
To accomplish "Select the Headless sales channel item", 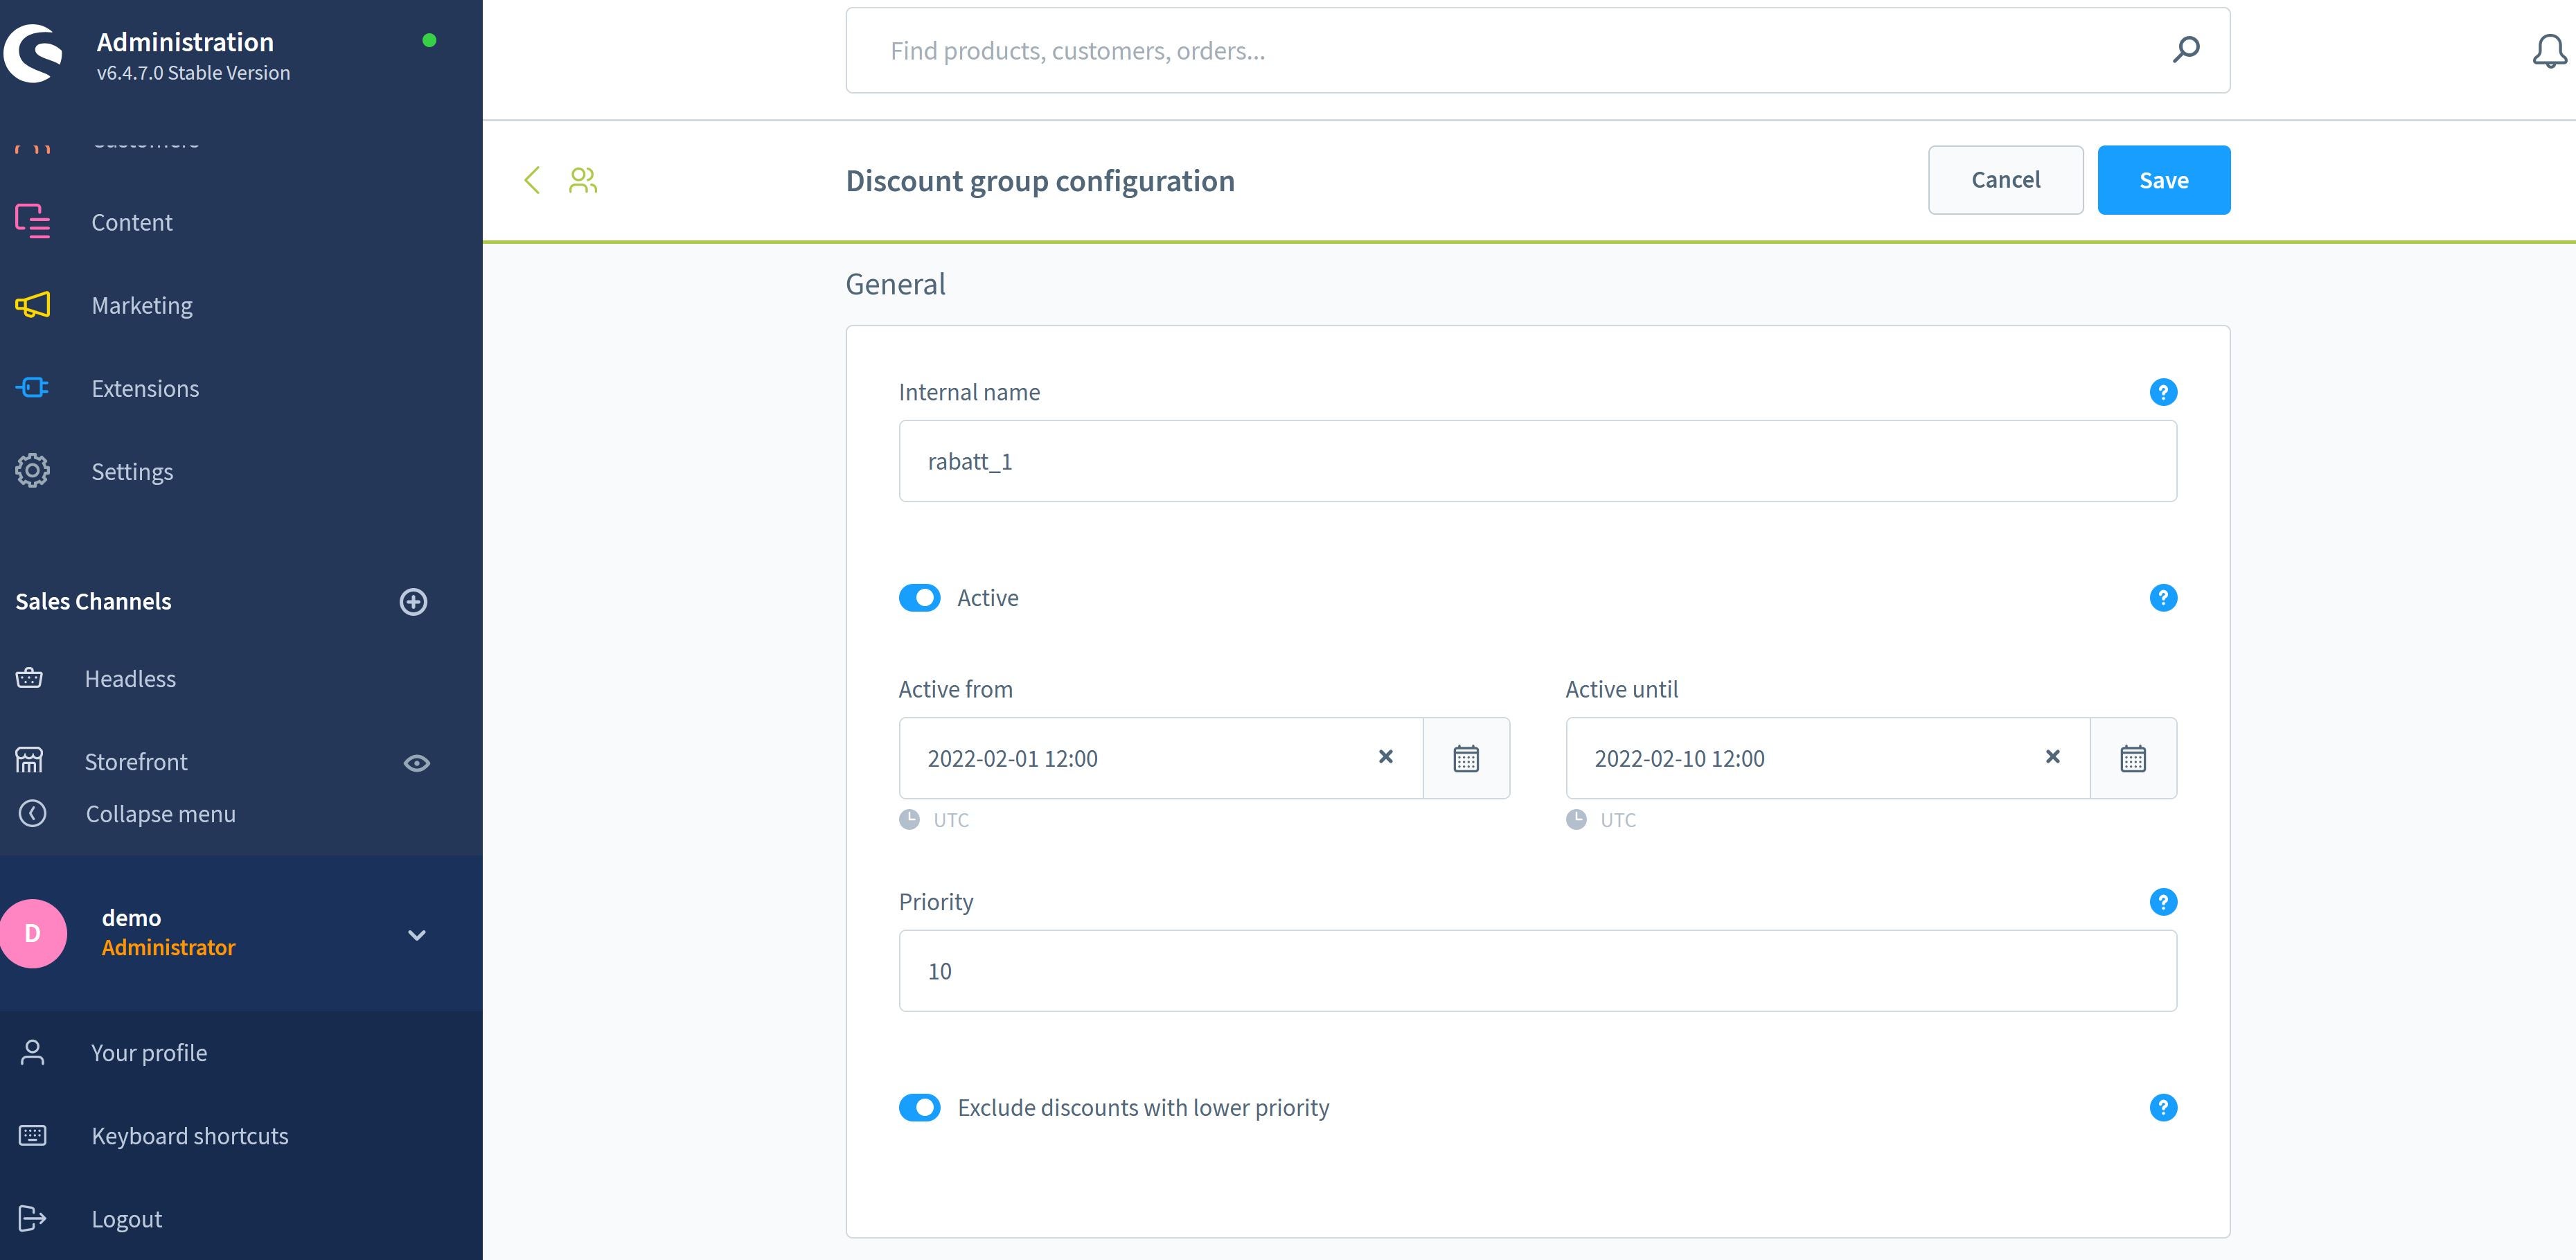I will coord(130,677).
